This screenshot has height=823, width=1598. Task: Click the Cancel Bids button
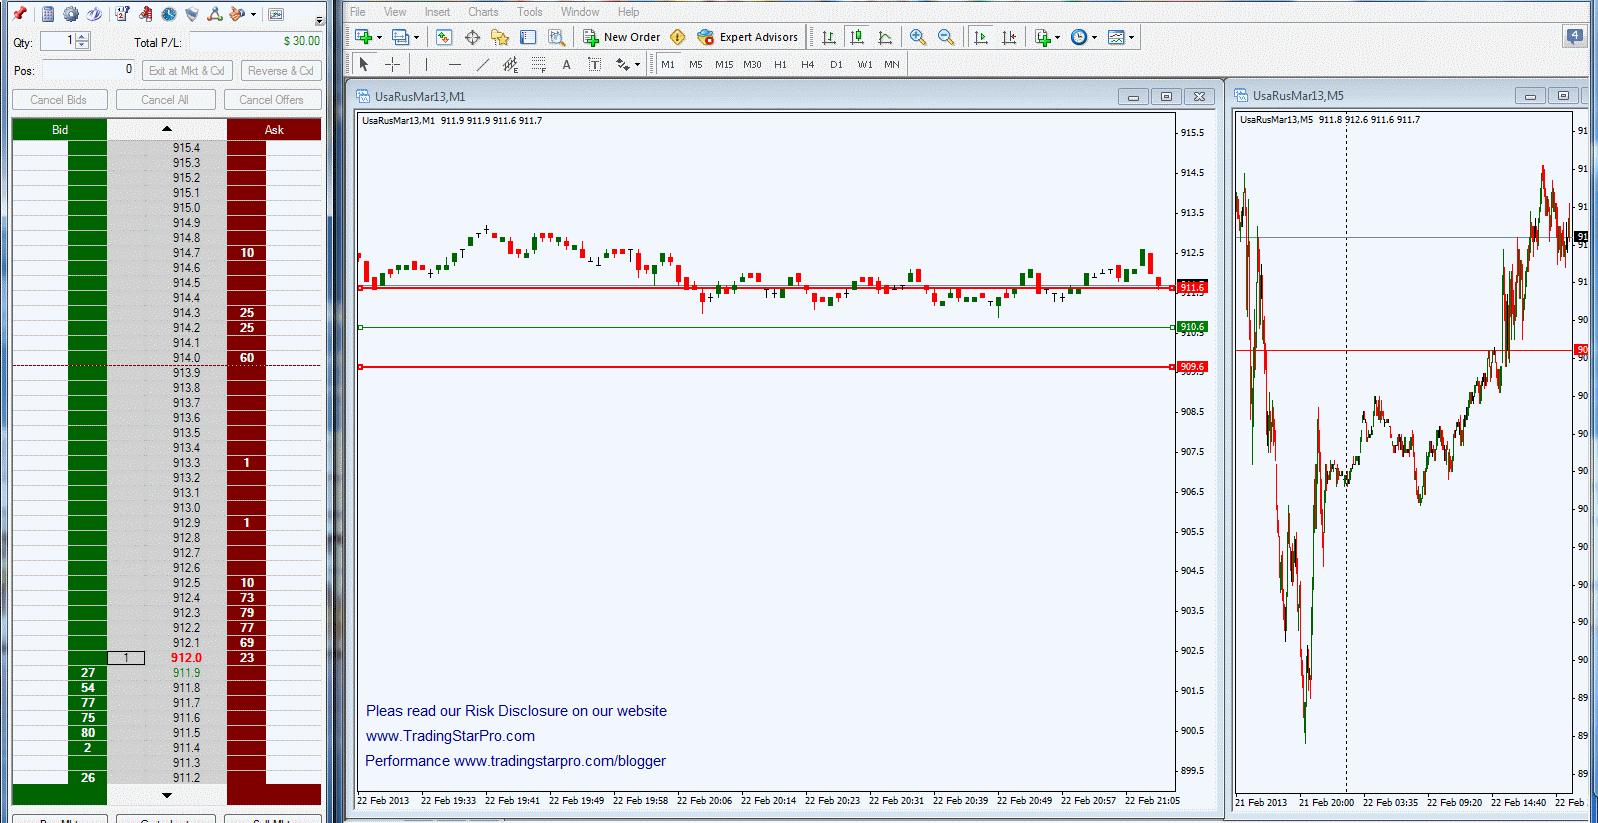click(x=59, y=100)
